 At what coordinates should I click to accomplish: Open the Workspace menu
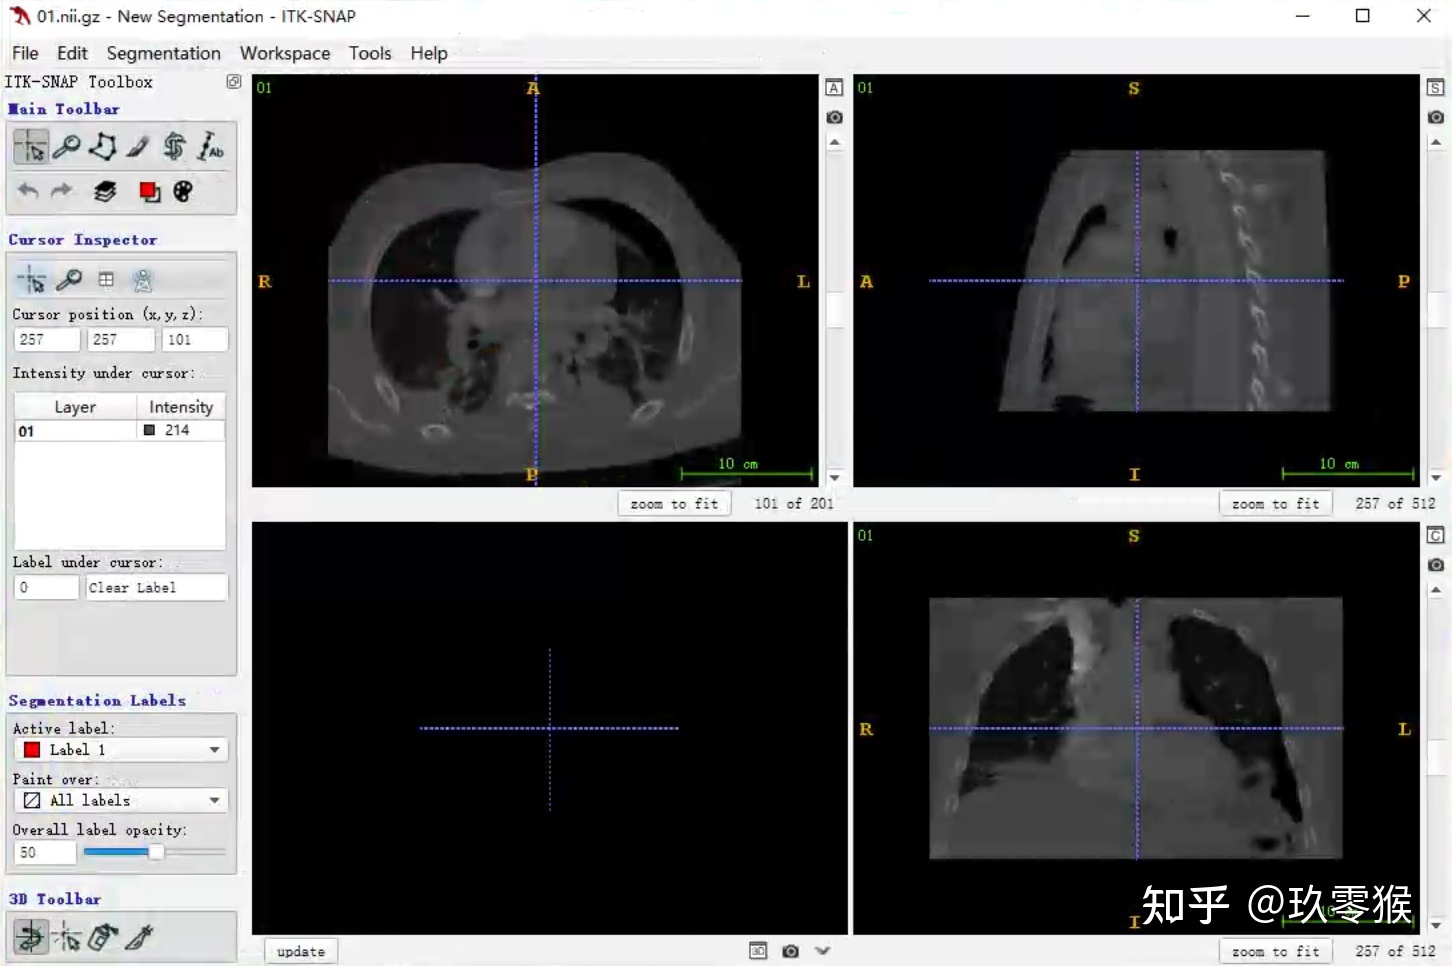[284, 53]
